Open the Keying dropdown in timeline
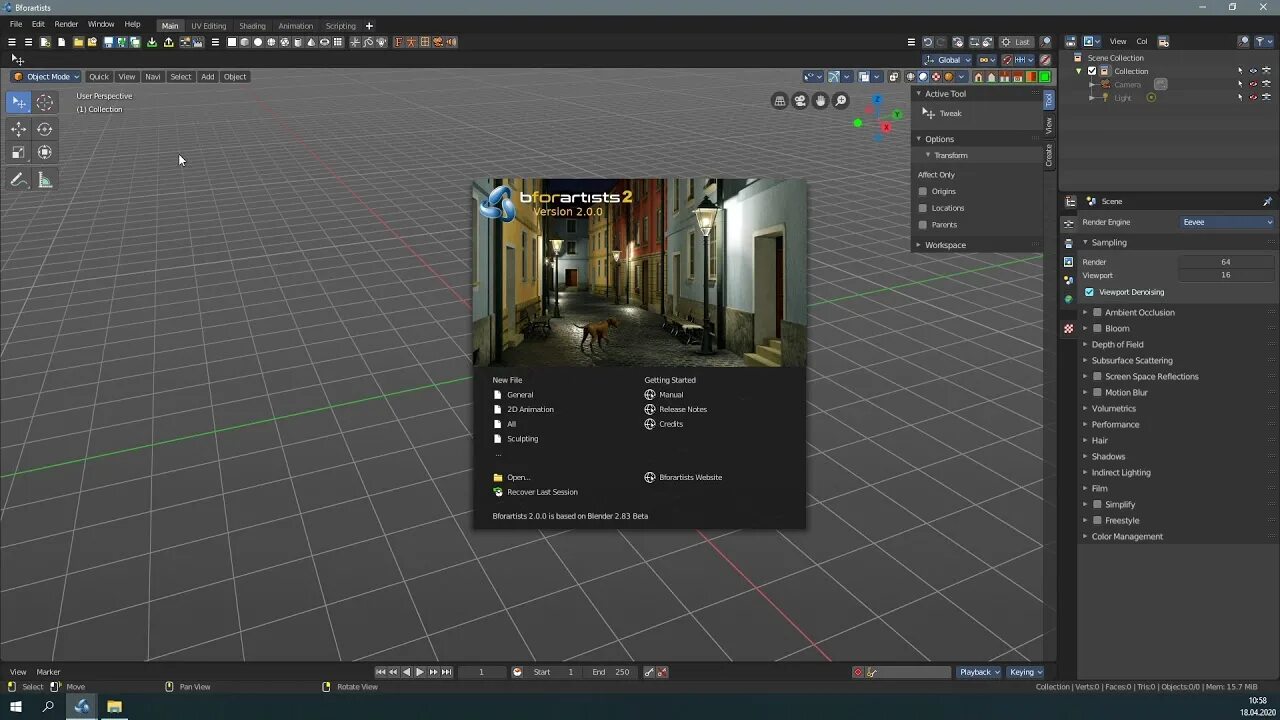 1026,672
